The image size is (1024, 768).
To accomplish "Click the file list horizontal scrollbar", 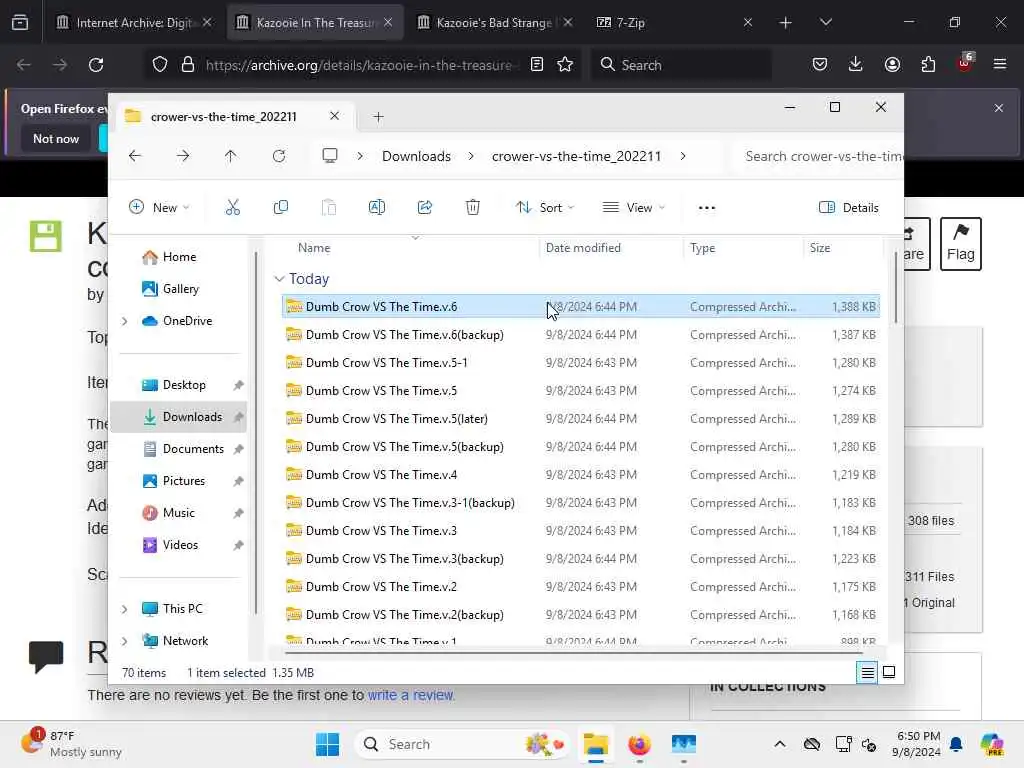I will (573, 652).
